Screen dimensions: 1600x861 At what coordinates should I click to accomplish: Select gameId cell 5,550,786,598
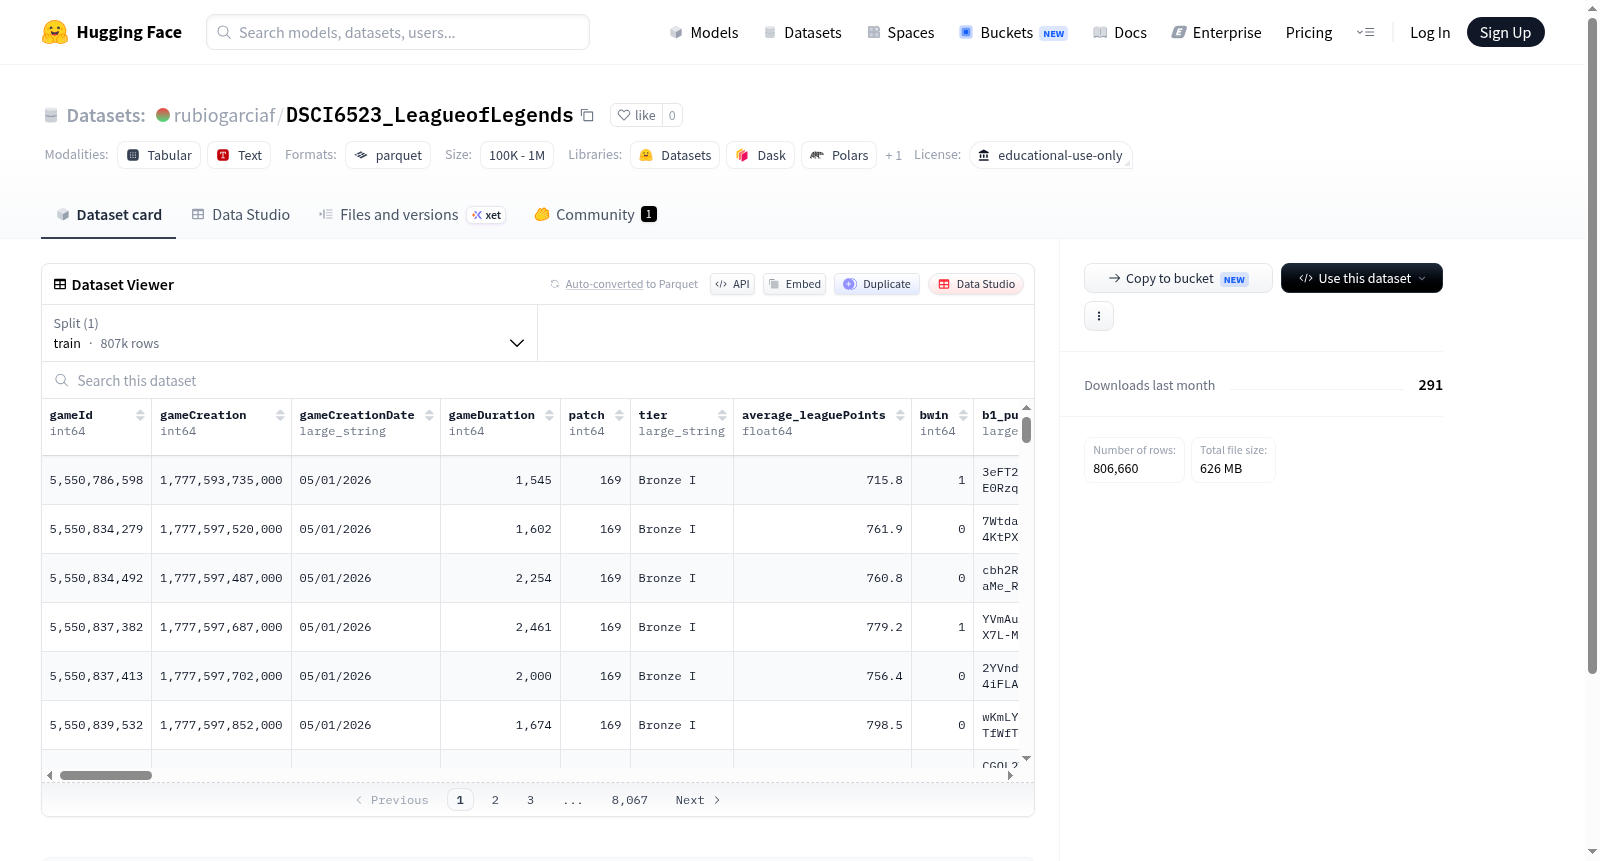[97, 480]
